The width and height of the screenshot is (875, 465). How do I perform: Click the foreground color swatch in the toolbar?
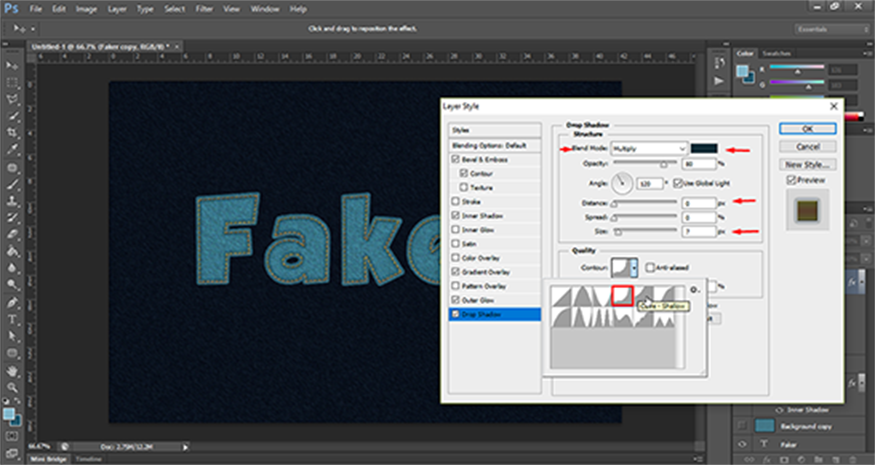point(8,412)
